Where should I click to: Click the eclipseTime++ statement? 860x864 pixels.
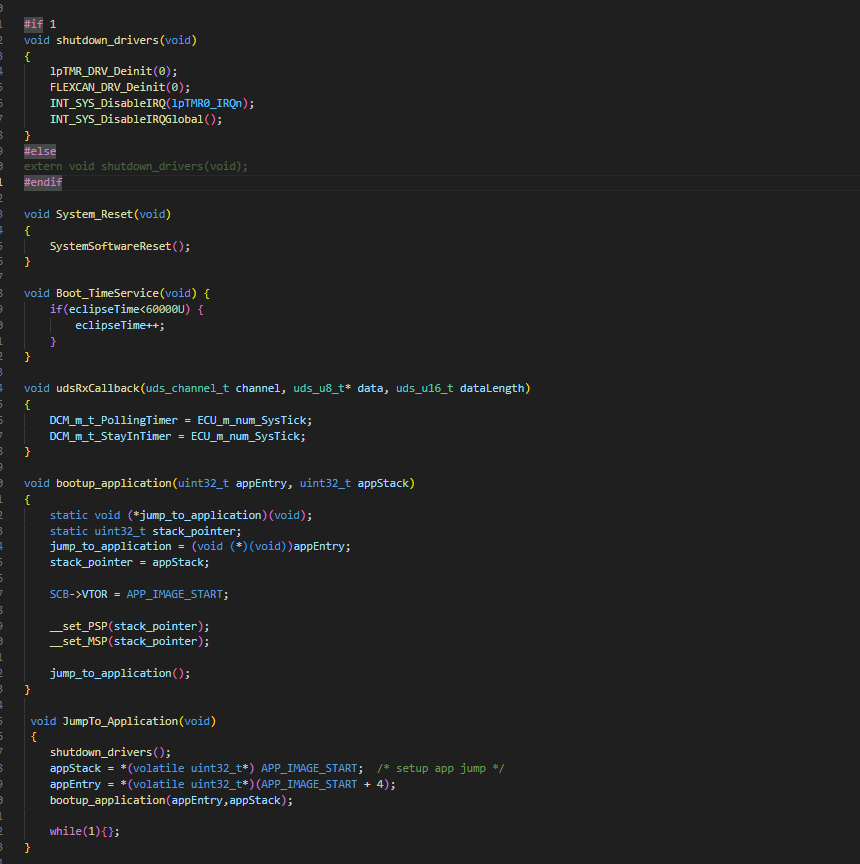click(x=119, y=325)
